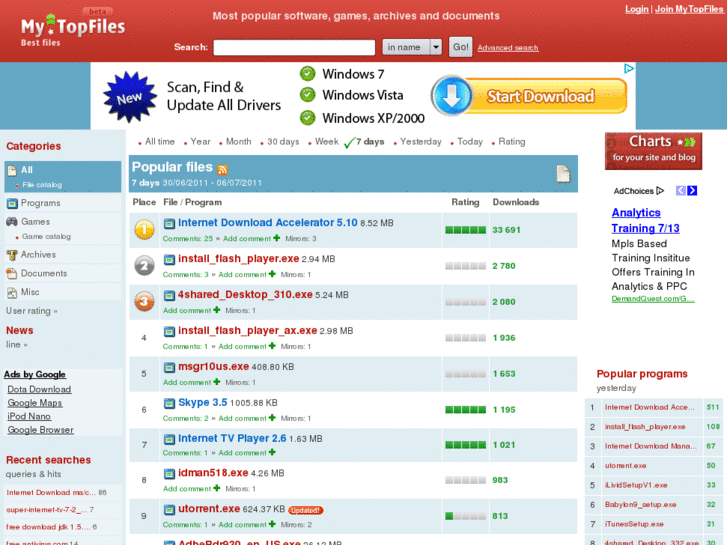Click the rating bar in utorrent.exe row
Image resolution: width=727 pixels, height=545 pixels.
(466, 516)
